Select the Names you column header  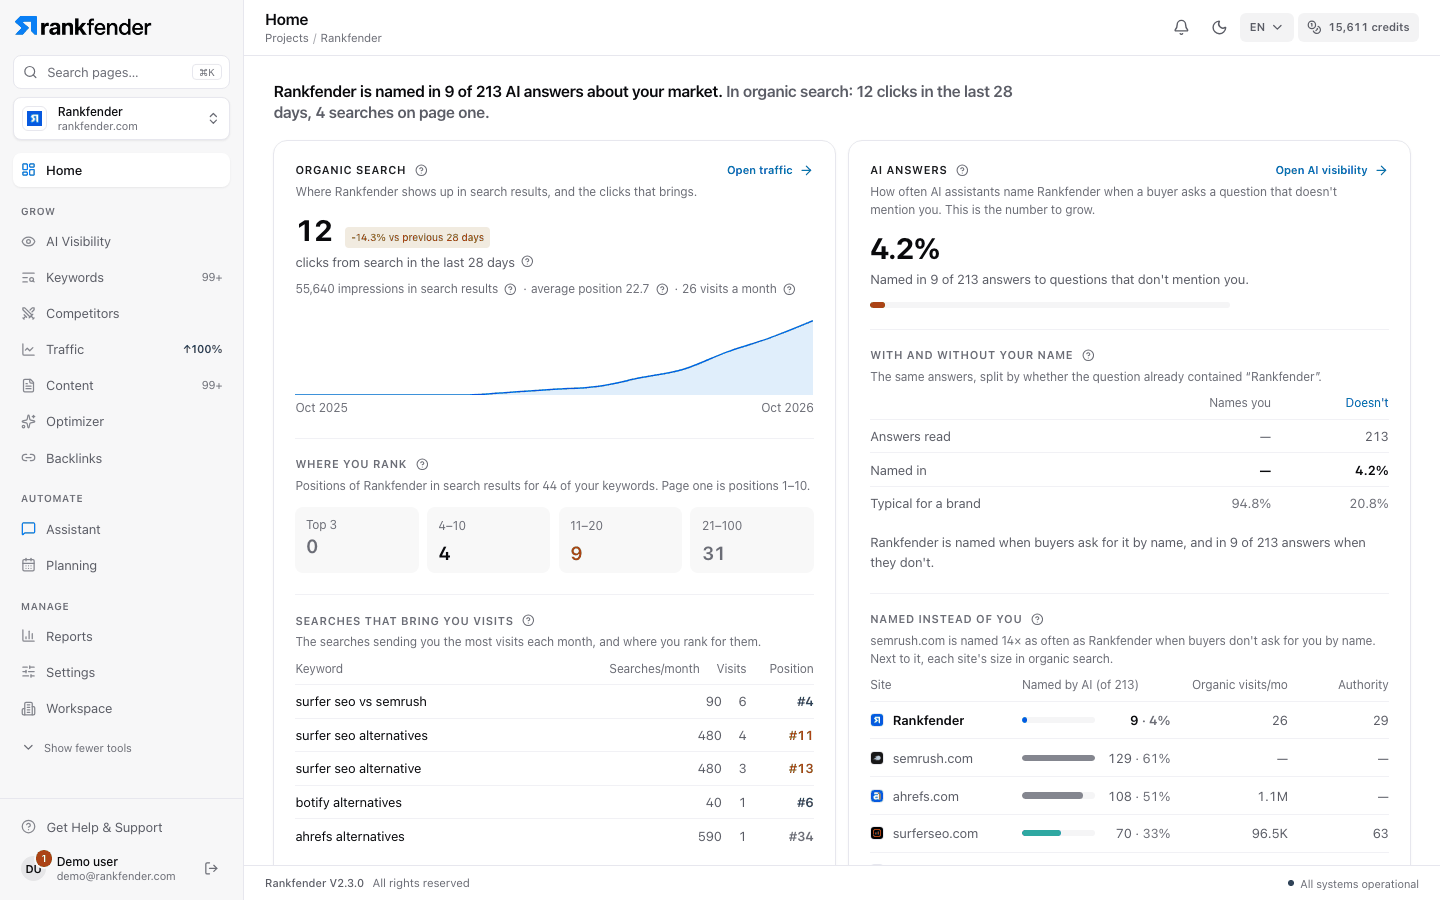(x=1239, y=403)
